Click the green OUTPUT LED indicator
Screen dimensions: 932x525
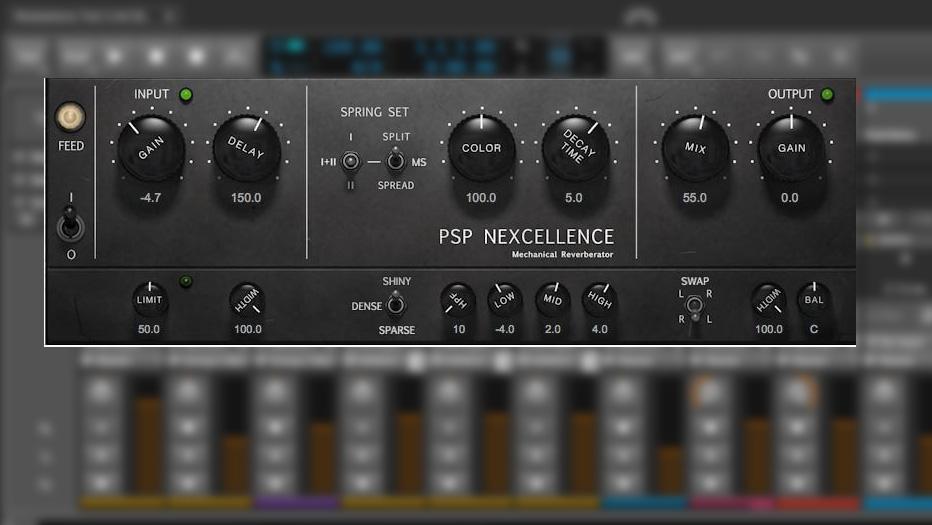tap(827, 95)
